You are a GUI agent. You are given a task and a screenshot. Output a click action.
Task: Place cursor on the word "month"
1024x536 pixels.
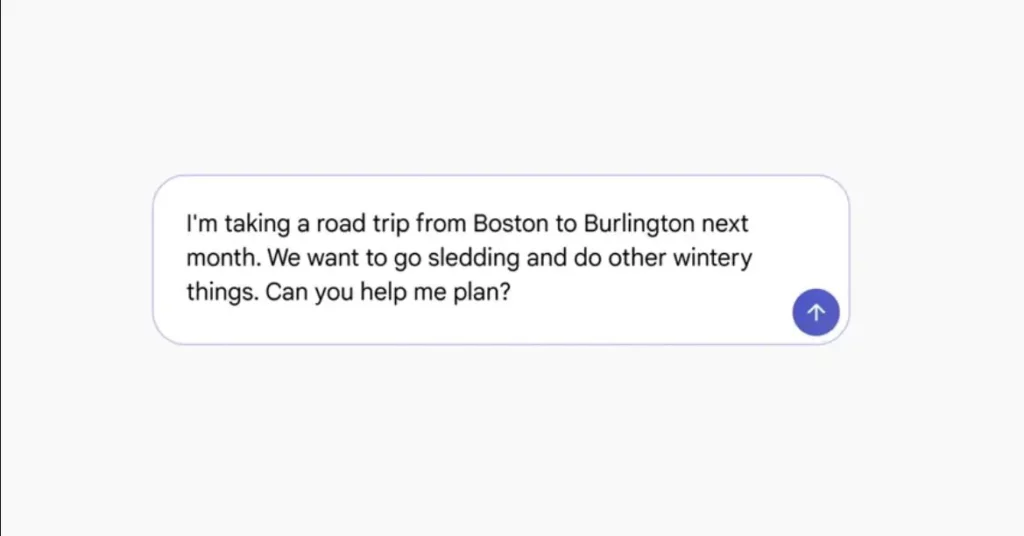[x=223, y=257]
